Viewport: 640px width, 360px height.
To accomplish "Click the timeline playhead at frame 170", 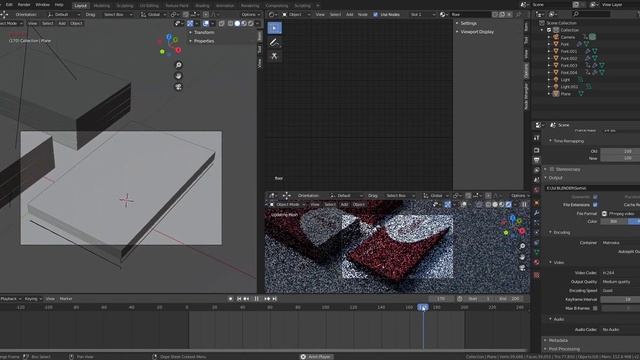I will tap(423, 307).
